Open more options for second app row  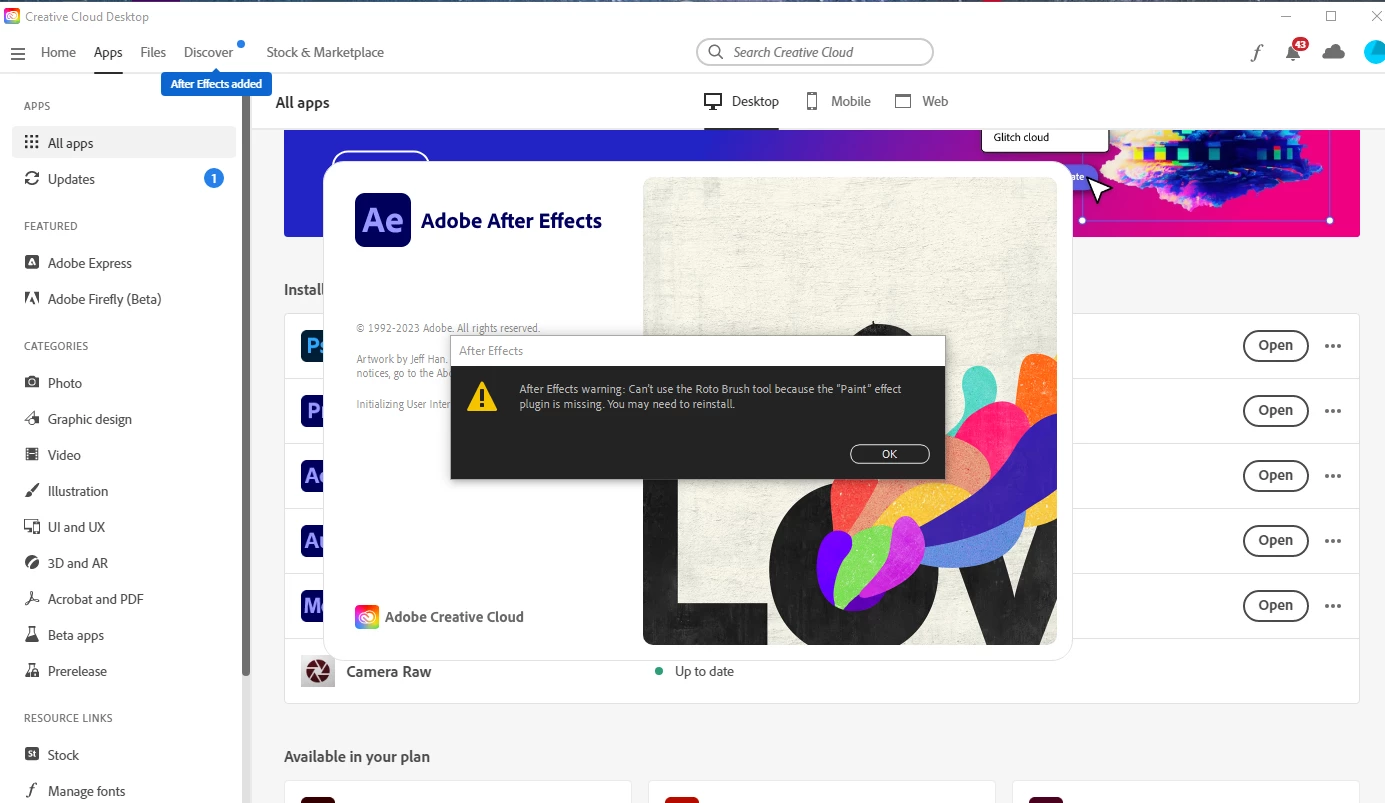(1332, 411)
